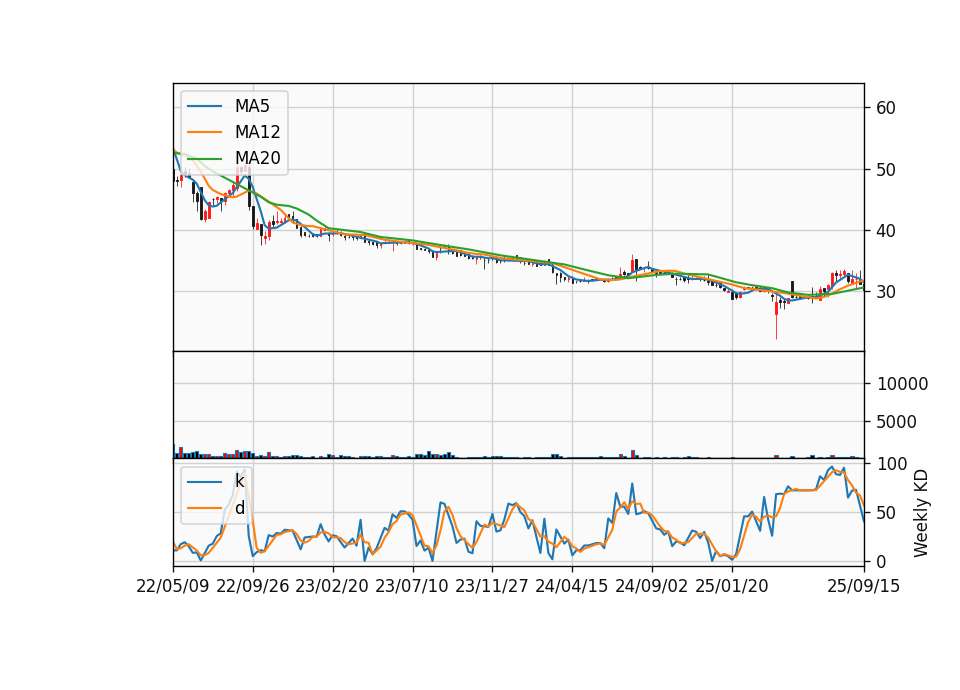
Task: Click the d legend label in KD panel
Action: pyautogui.click(x=239, y=508)
